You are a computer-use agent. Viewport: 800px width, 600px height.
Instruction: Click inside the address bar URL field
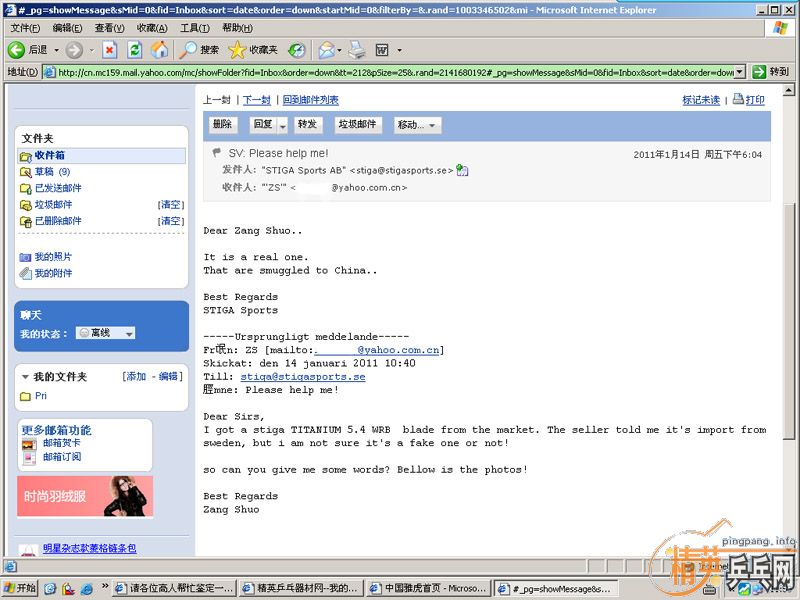coord(395,72)
